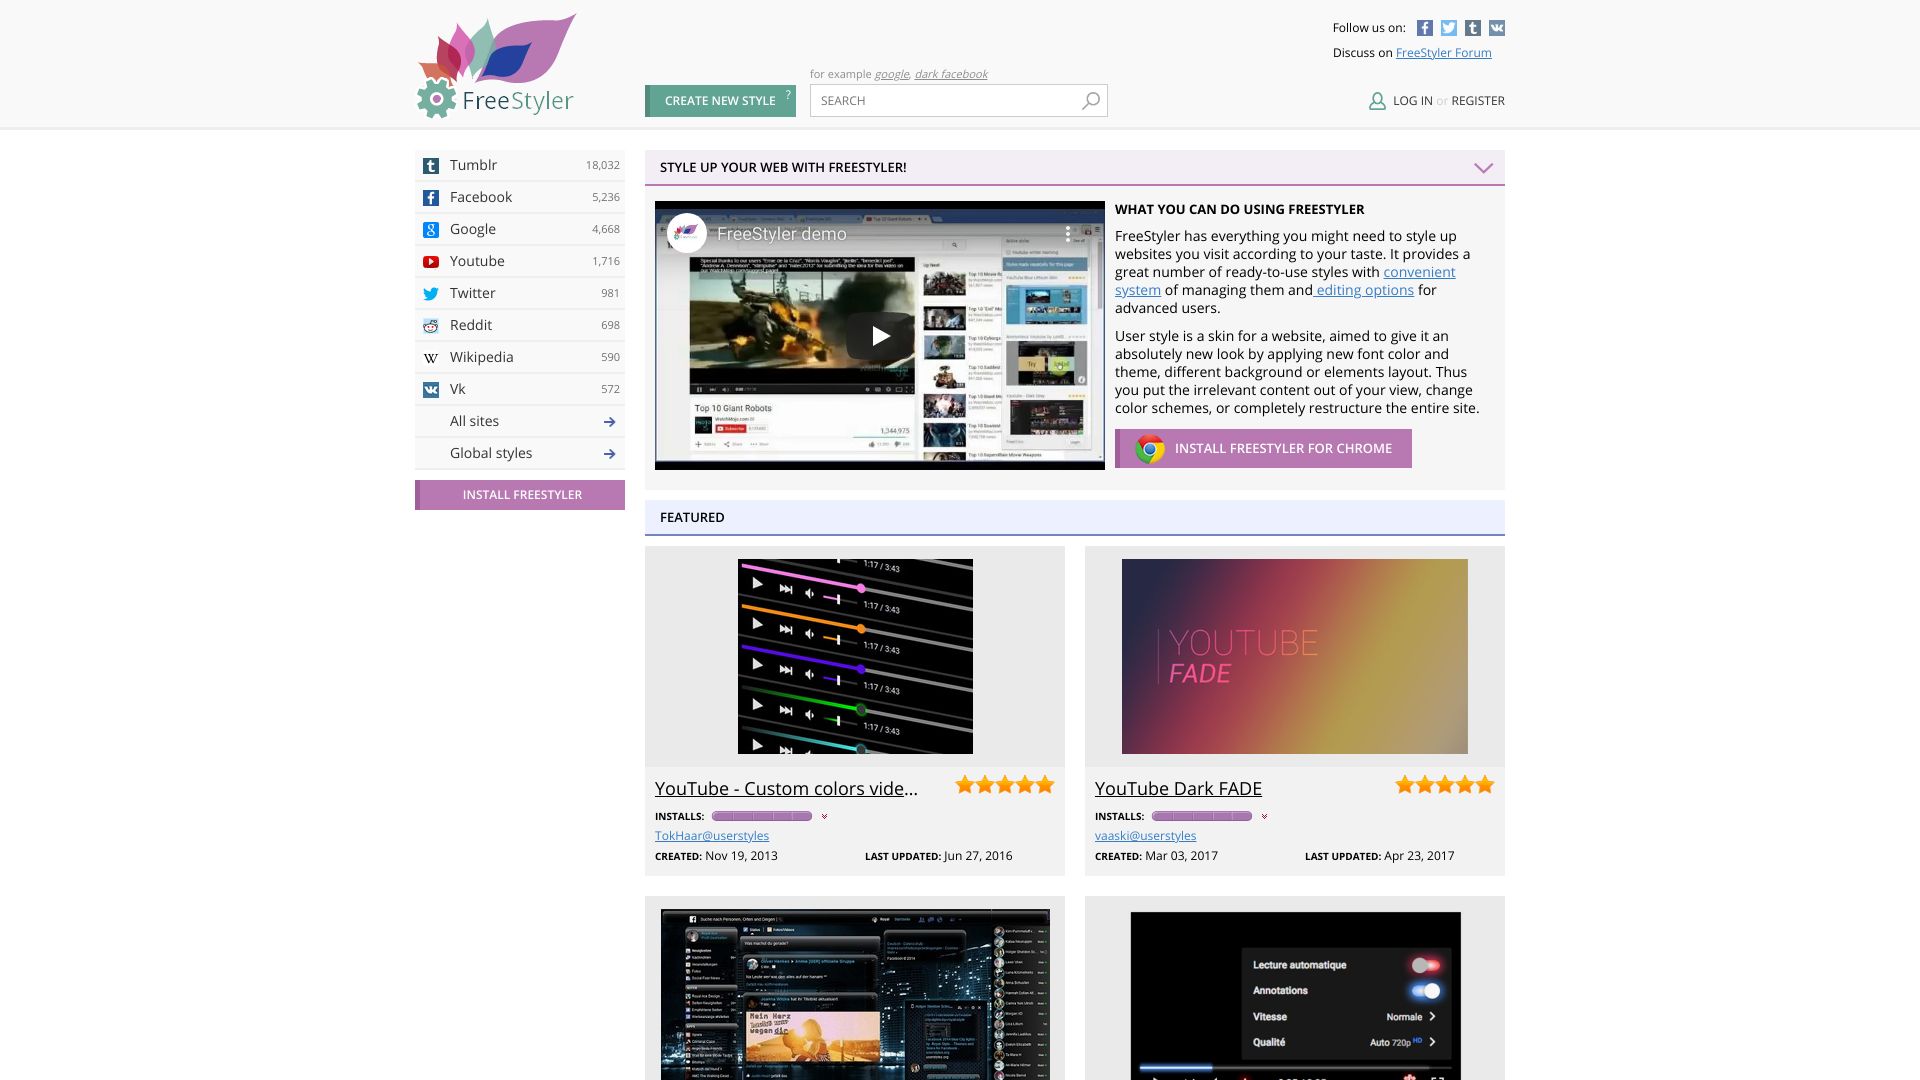Click the question mark on Create New Style
Image resolution: width=1920 pixels, height=1080 pixels.
pos(788,95)
